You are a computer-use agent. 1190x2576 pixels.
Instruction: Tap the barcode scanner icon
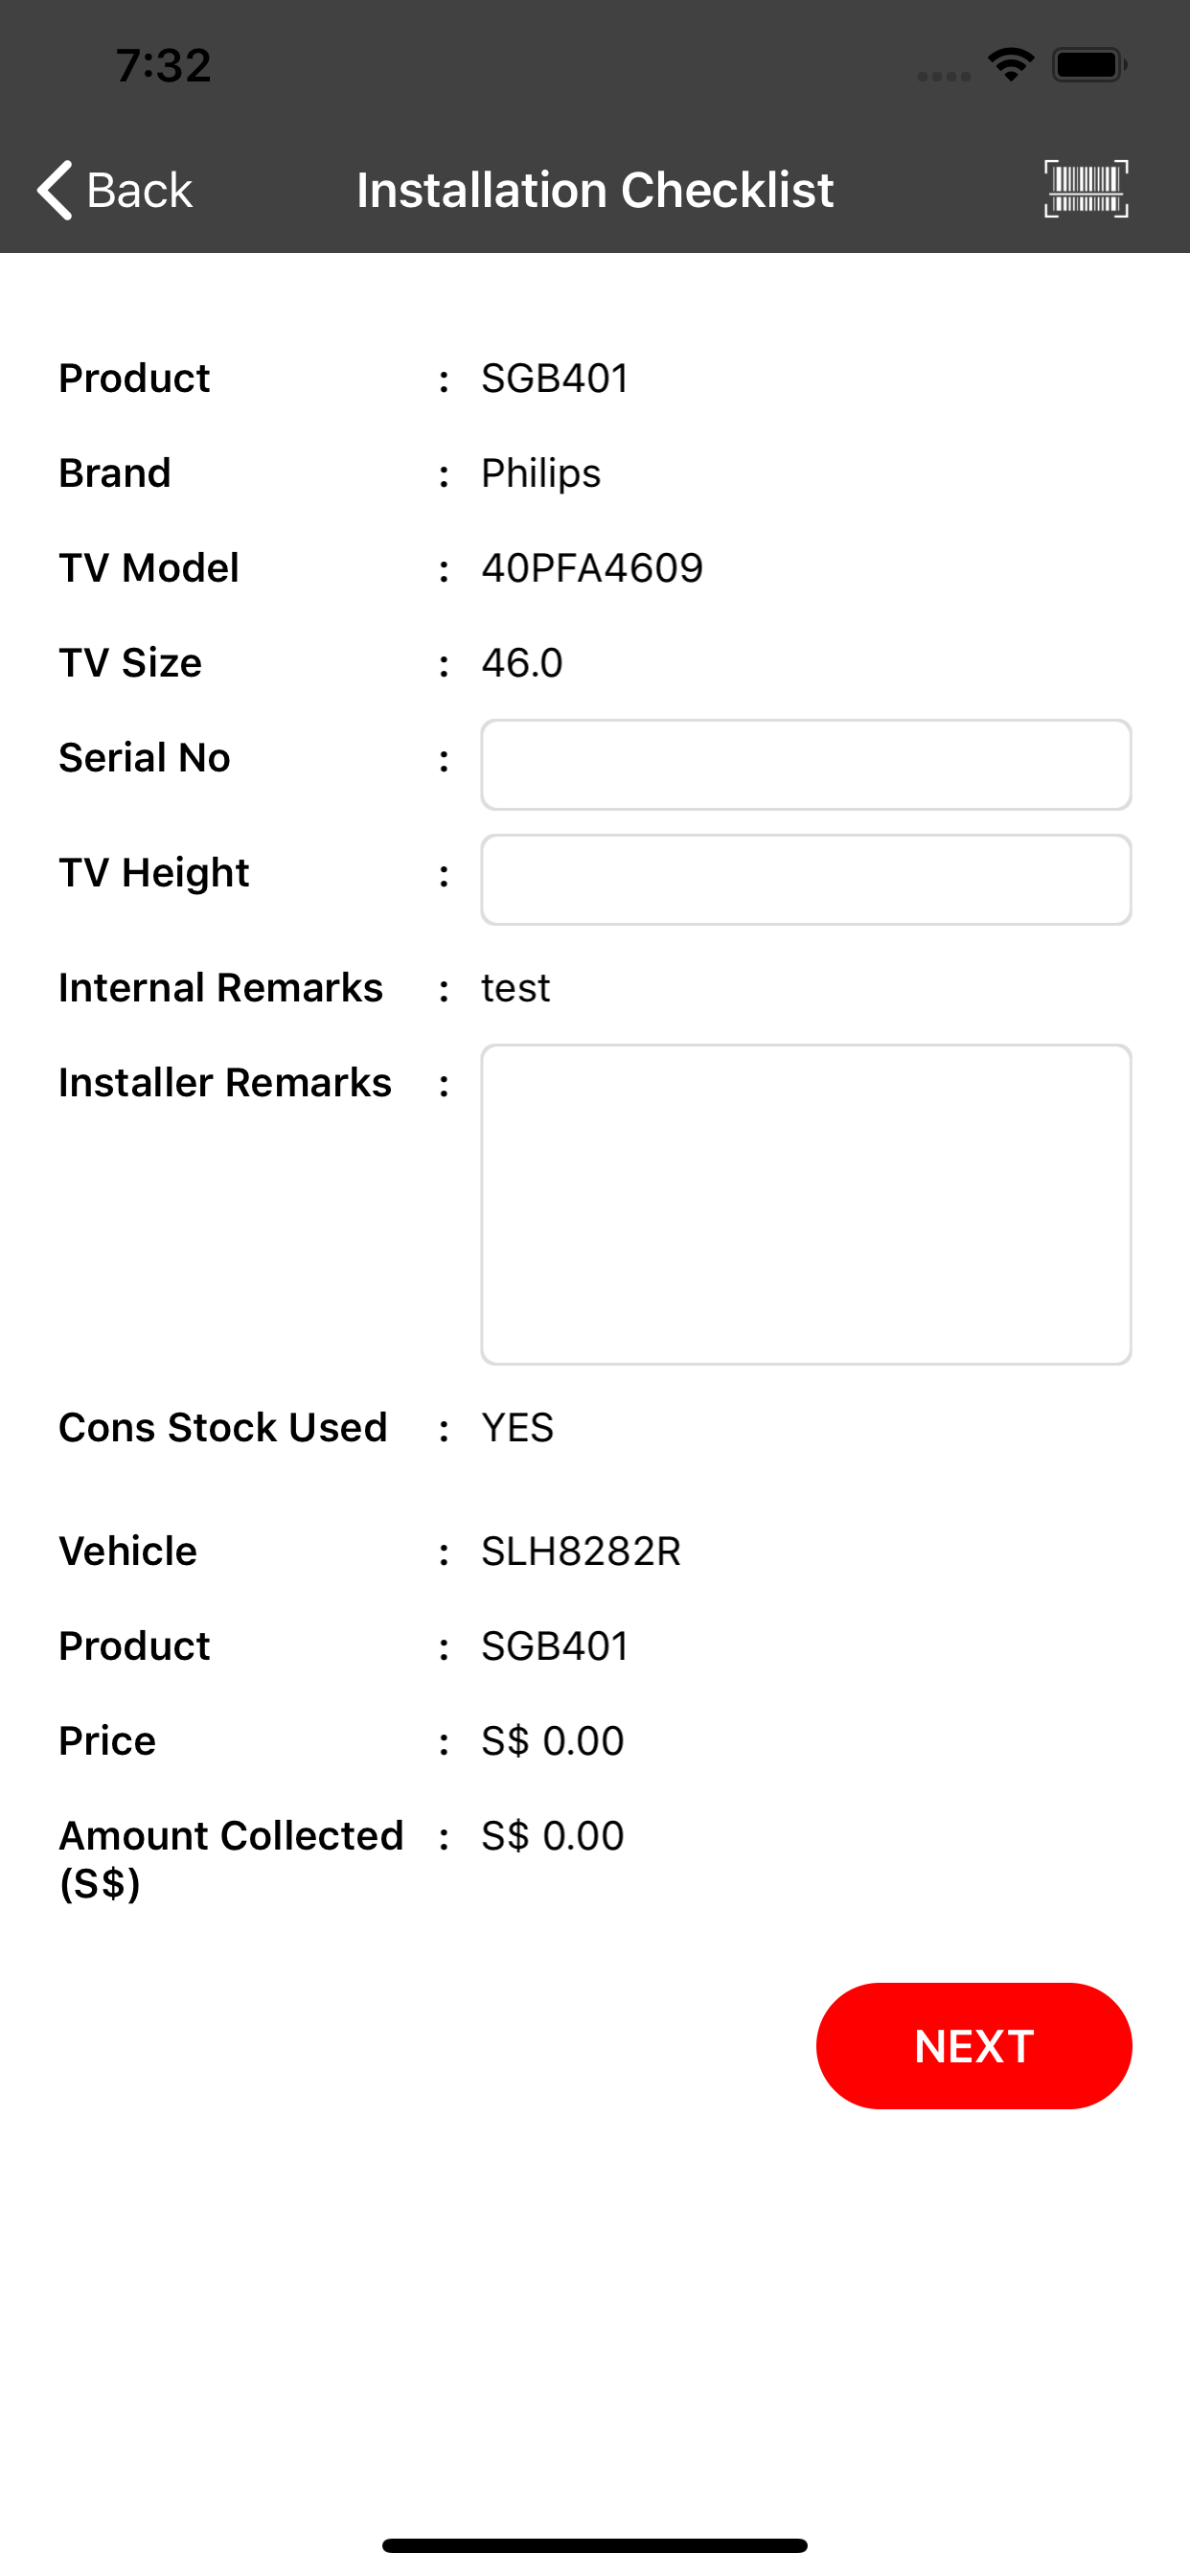(1086, 189)
